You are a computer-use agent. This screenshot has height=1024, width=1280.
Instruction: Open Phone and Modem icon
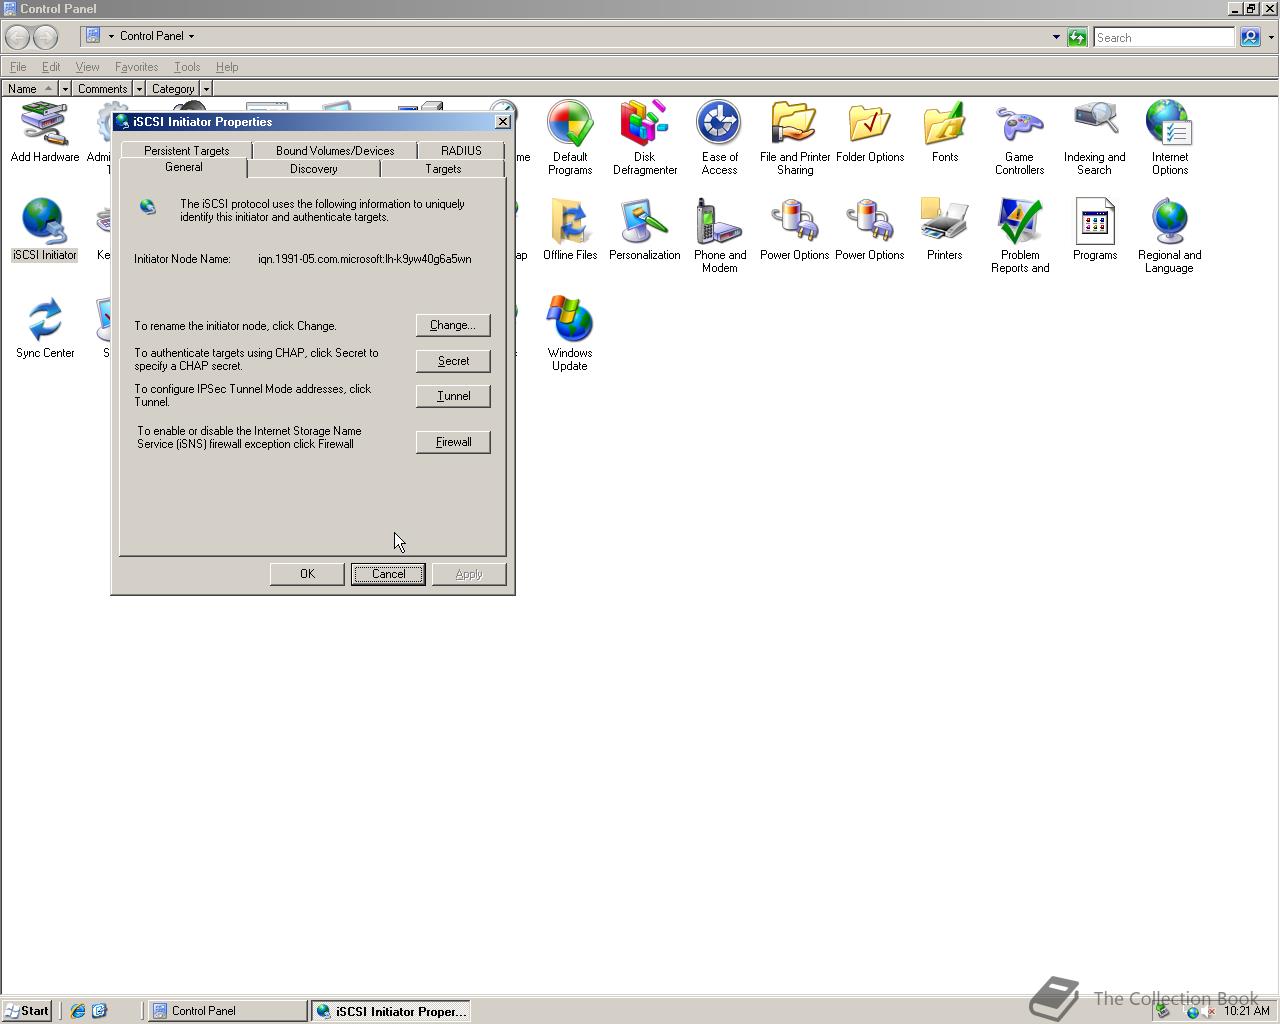pos(719,236)
